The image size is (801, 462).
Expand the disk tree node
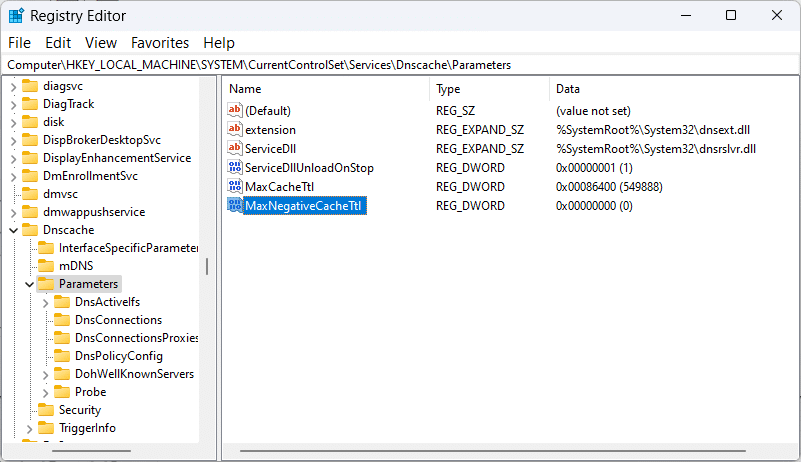coord(14,123)
